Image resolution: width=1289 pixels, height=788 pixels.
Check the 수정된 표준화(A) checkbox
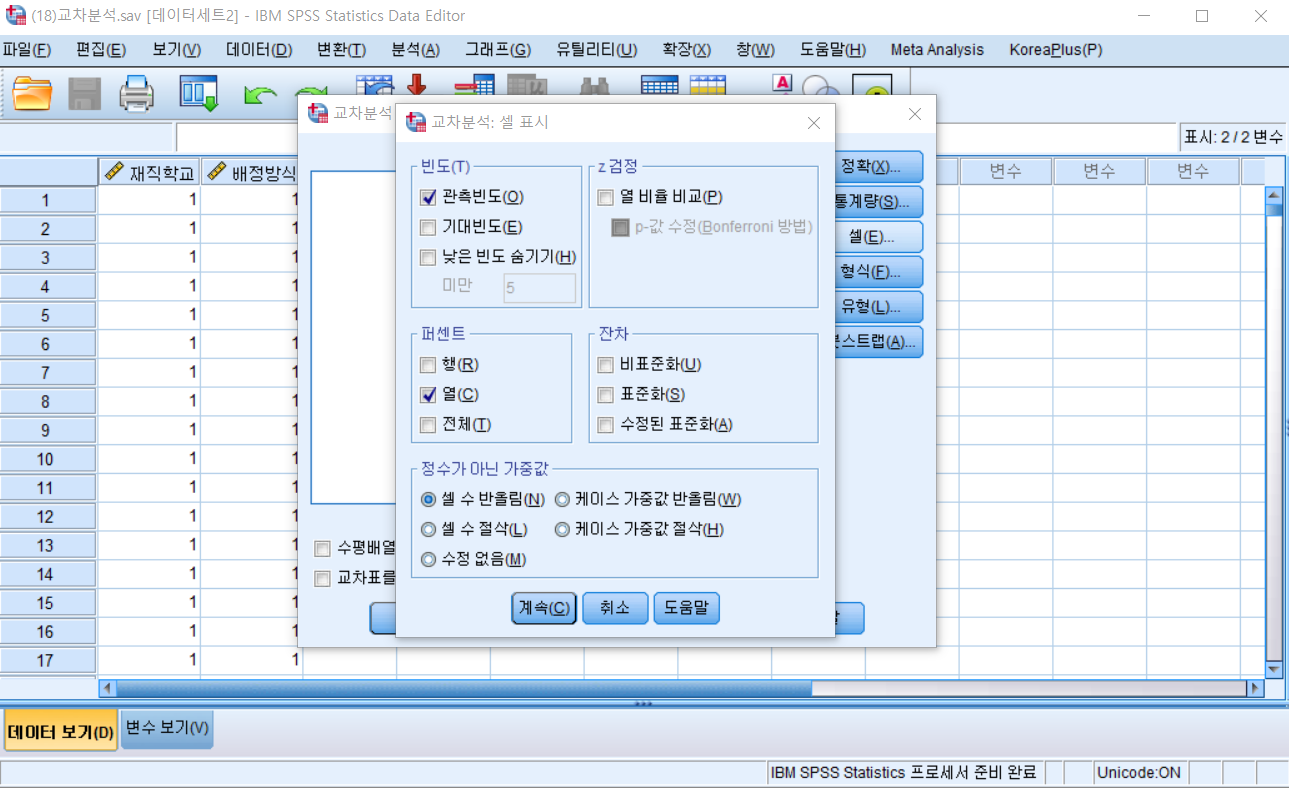[605, 425]
